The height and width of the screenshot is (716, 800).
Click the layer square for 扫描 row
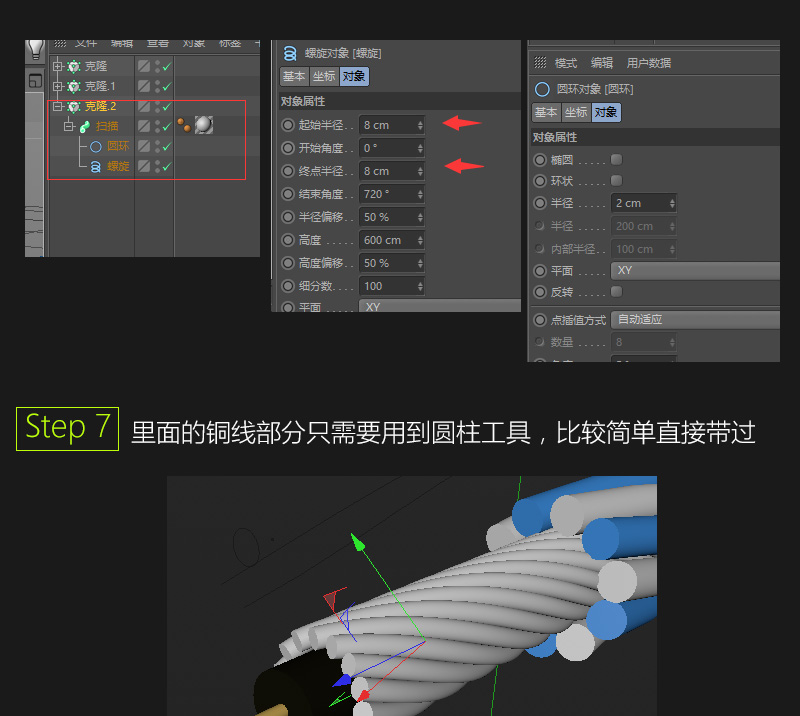tap(144, 126)
